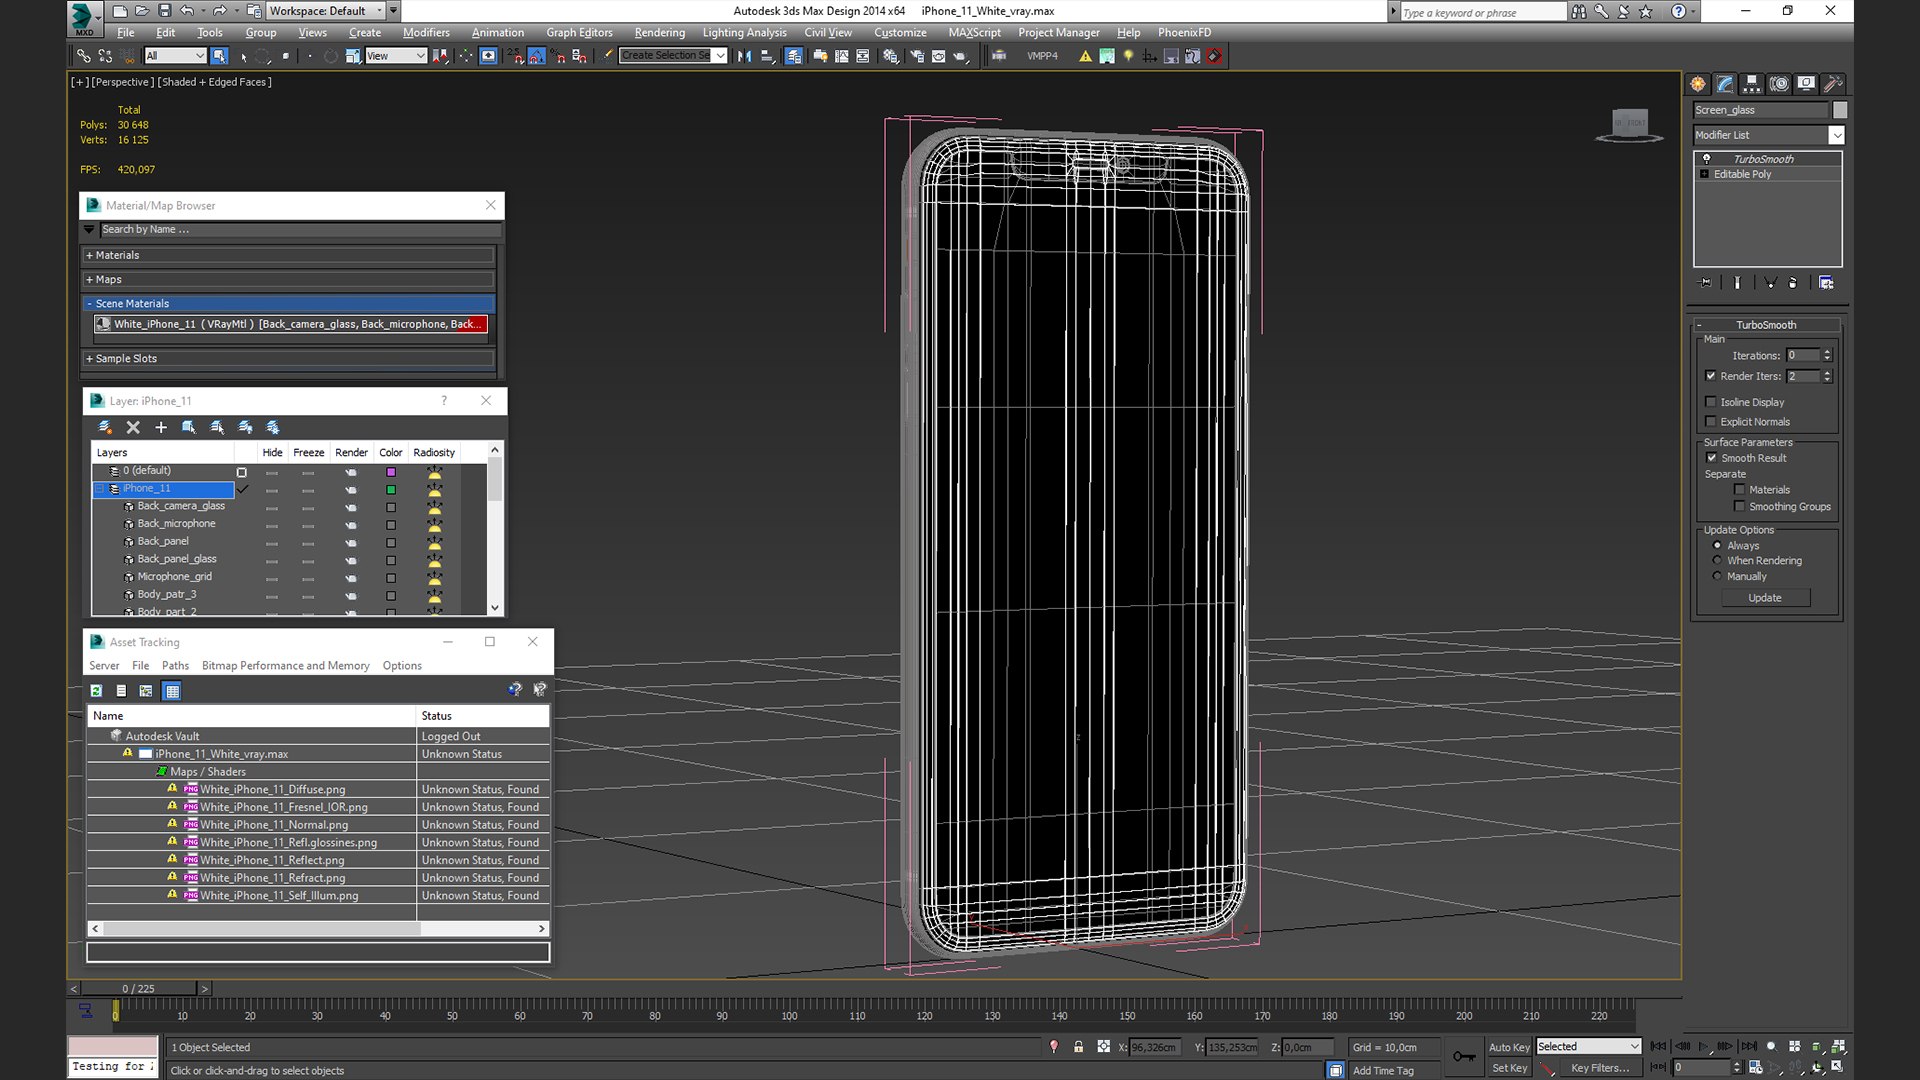1920x1080 pixels.
Task: Collapse the Scene Materials group
Action: click(x=290, y=304)
